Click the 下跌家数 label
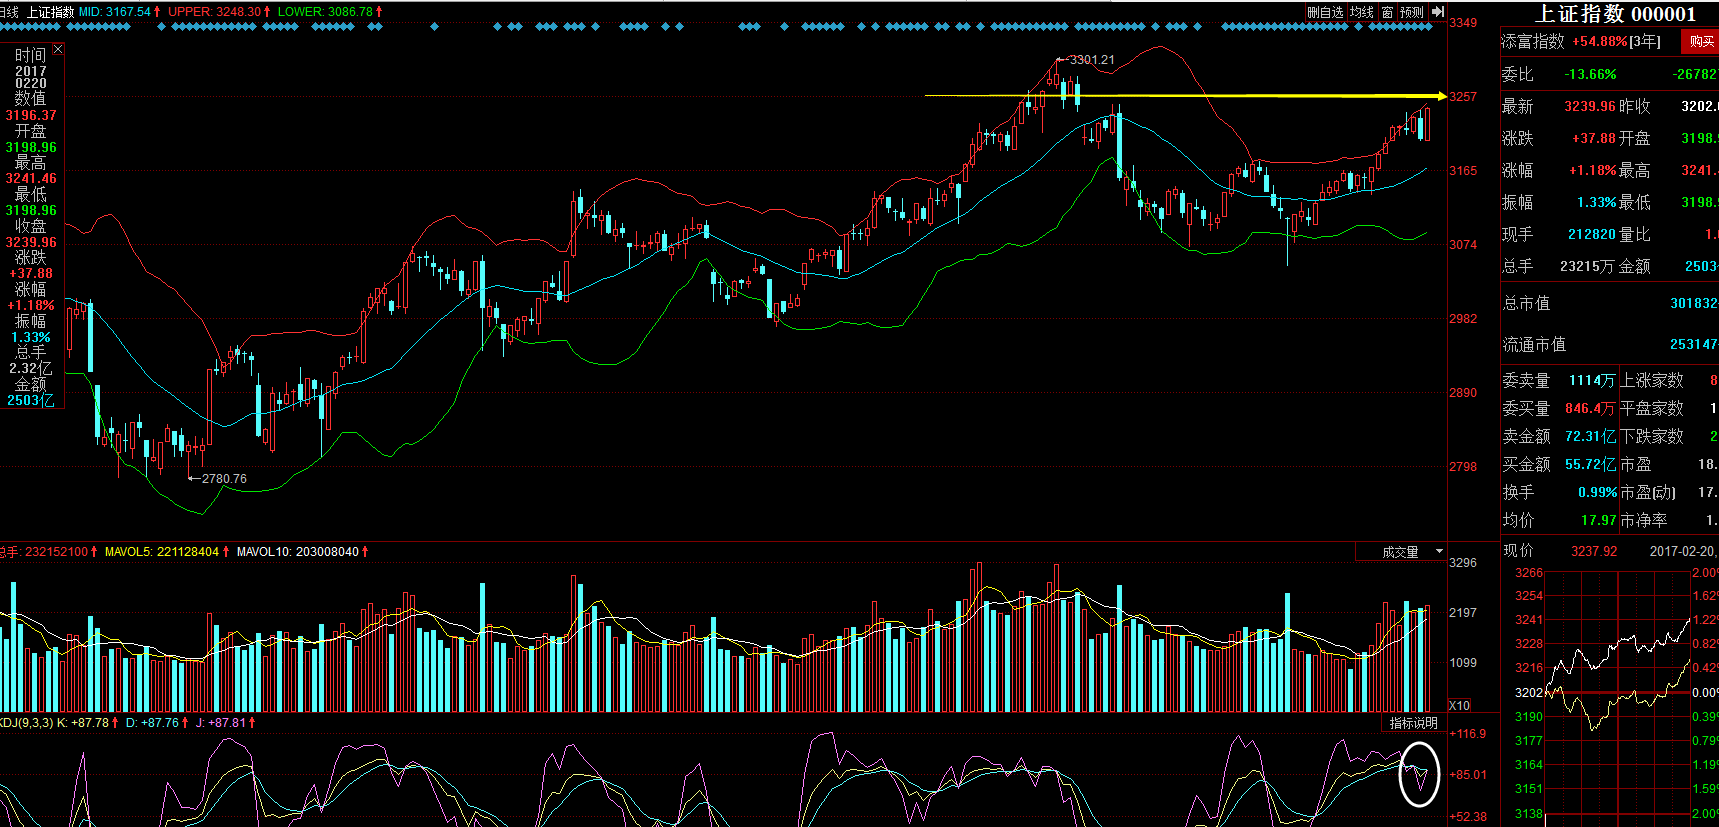Viewport: 1719px width, 827px height. [1652, 436]
